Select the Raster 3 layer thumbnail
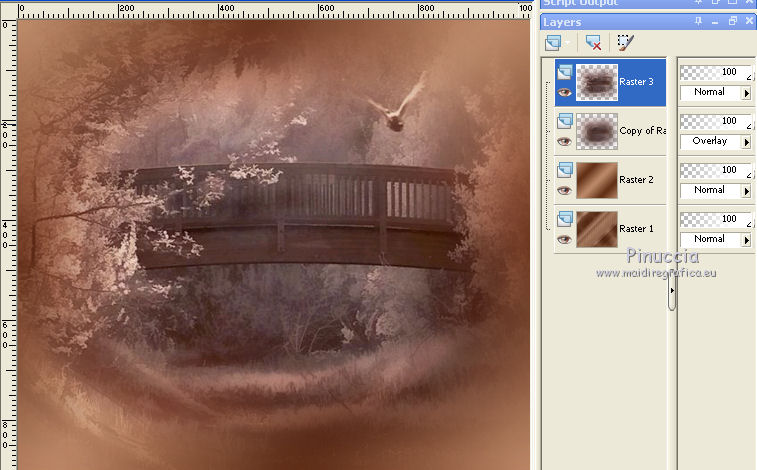This screenshot has width=757, height=470. [x=597, y=83]
